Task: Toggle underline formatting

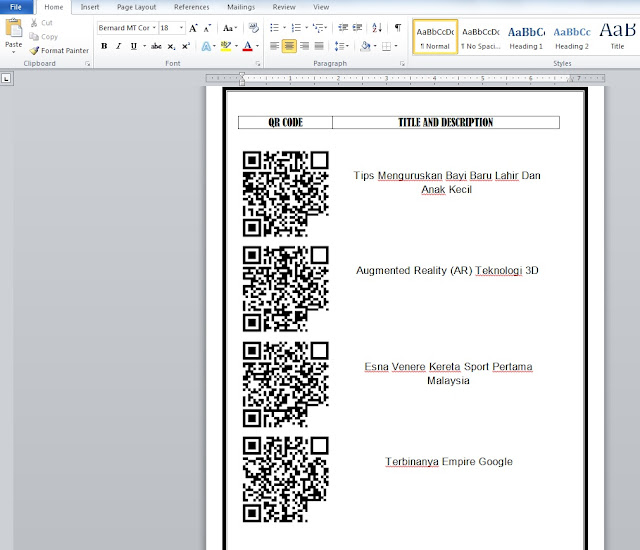Action: (x=133, y=46)
